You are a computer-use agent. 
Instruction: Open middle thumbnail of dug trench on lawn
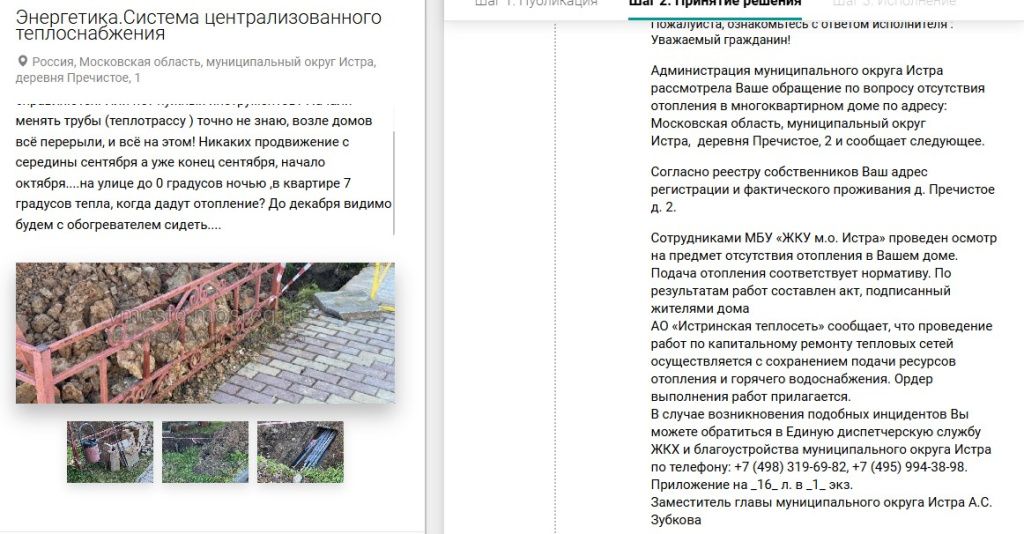(x=205, y=452)
